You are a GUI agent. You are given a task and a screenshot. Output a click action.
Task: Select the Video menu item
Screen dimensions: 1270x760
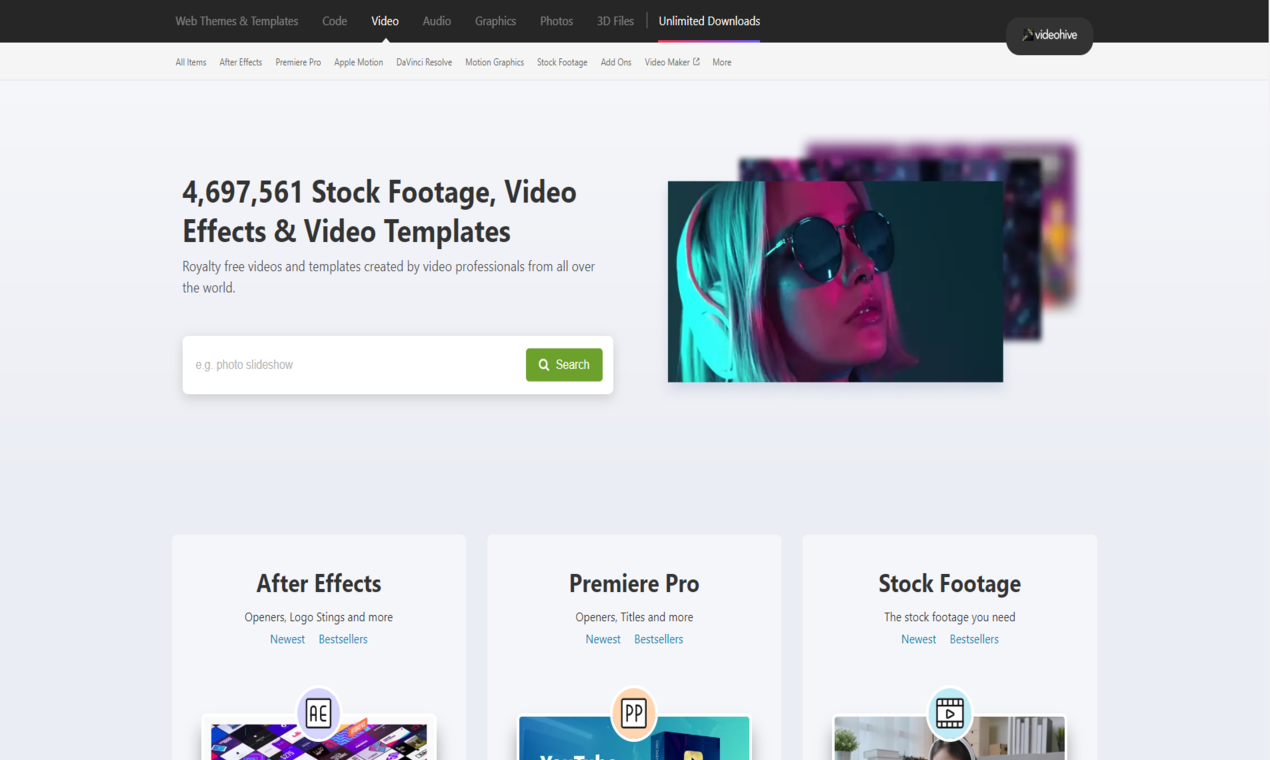(x=385, y=21)
